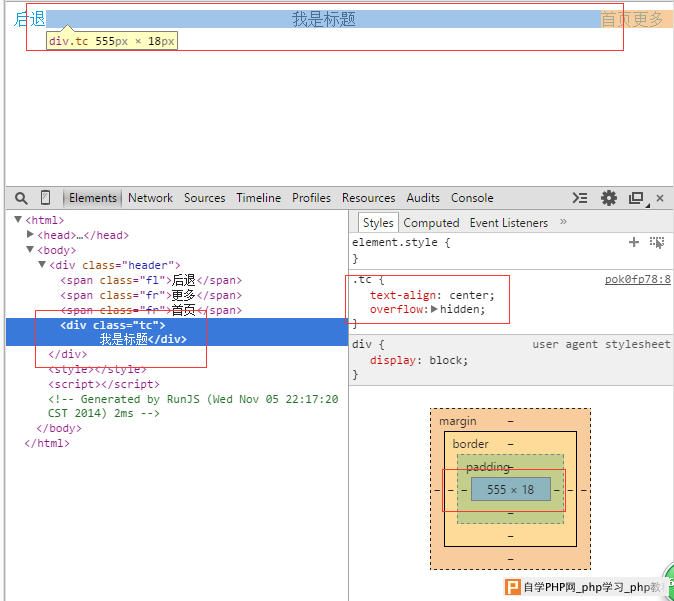Image resolution: width=674 pixels, height=601 pixels.
Task: Select the empty style node
Action: [97, 369]
